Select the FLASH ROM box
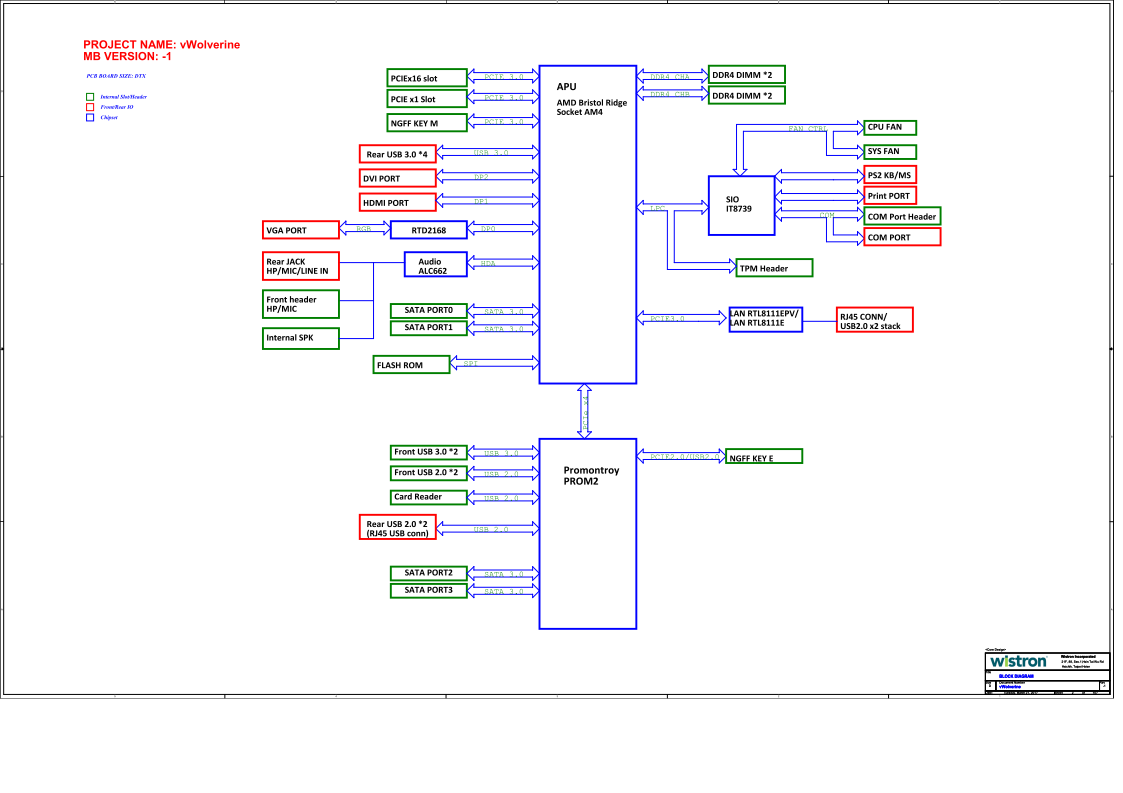Viewport: 1123px width, 793px height. click(411, 365)
